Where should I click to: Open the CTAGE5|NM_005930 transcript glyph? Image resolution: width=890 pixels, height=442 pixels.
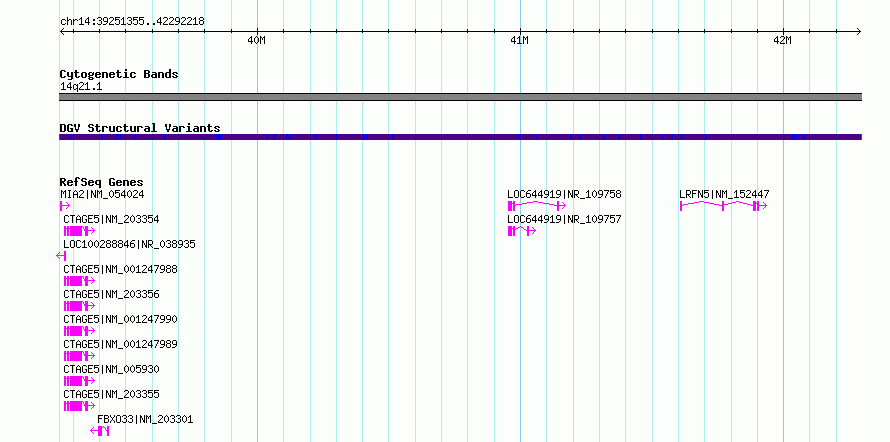(79, 381)
